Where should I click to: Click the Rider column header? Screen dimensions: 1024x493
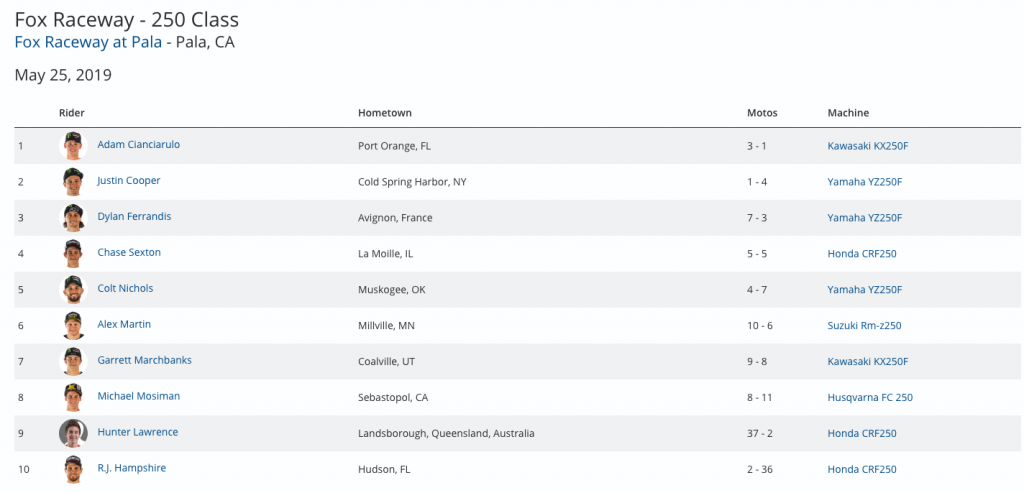pos(71,113)
